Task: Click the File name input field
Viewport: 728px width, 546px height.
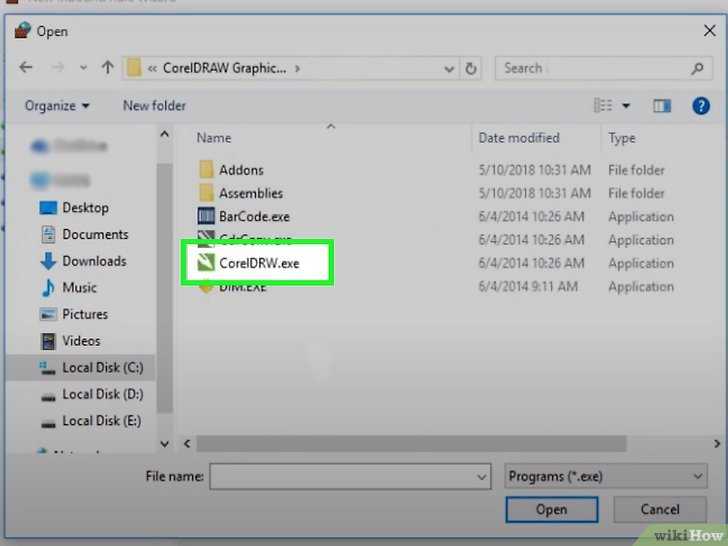Action: 350,476
